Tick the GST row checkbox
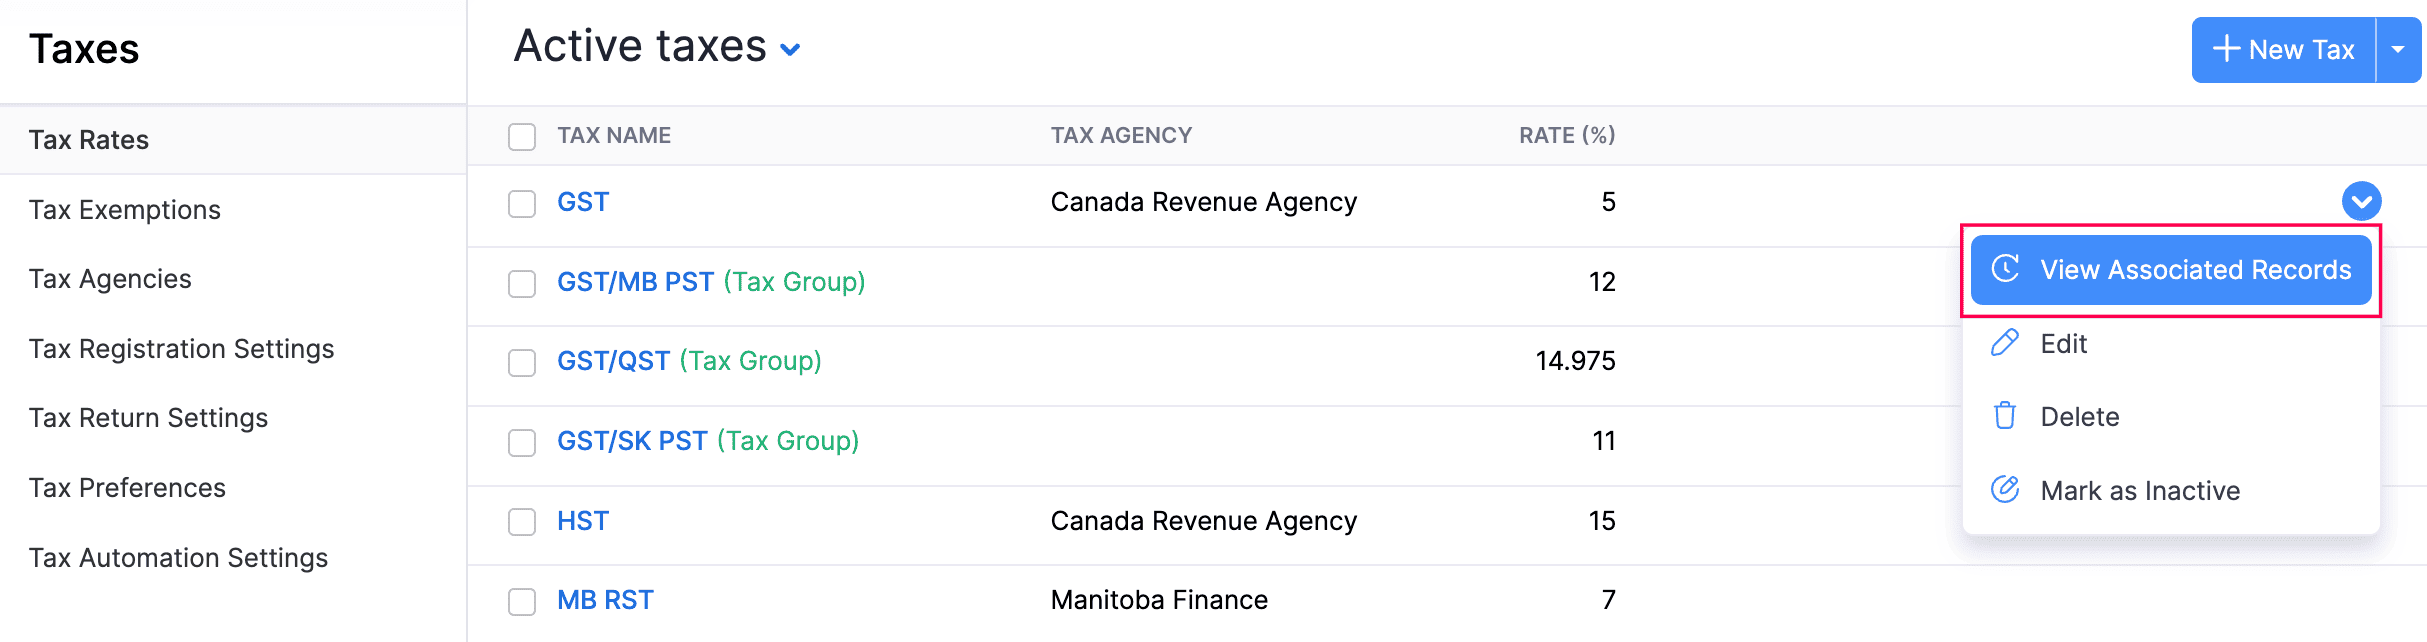Image resolution: width=2427 pixels, height=642 pixels. click(x=522, y=203)
